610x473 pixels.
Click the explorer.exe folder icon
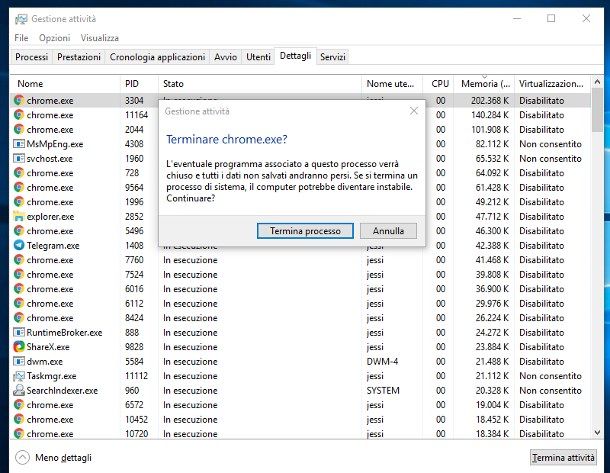click(19, 216)
